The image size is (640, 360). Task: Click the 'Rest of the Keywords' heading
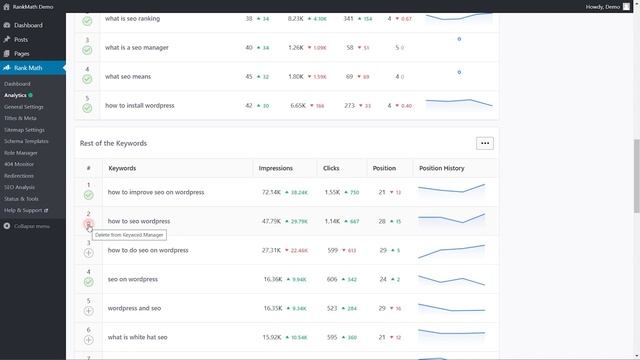(113, 143)
